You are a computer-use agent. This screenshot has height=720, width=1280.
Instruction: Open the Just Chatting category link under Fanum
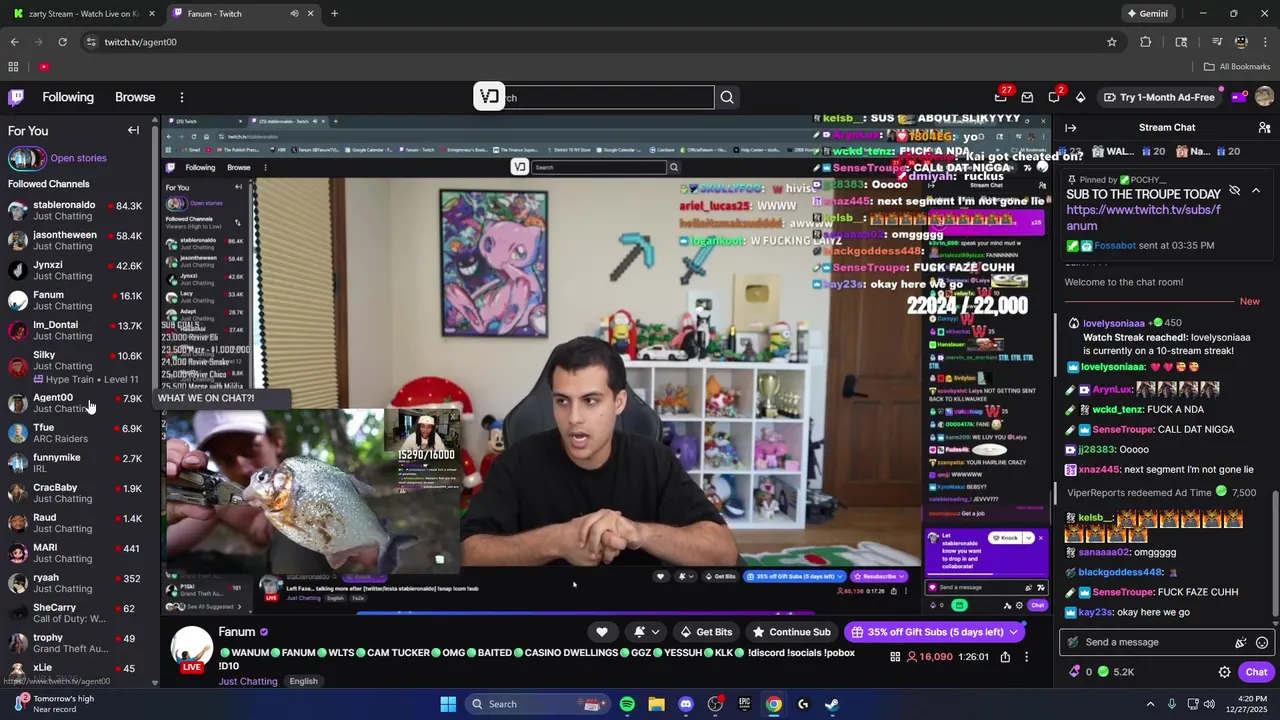pyautogui.click(x=248, y=681)
